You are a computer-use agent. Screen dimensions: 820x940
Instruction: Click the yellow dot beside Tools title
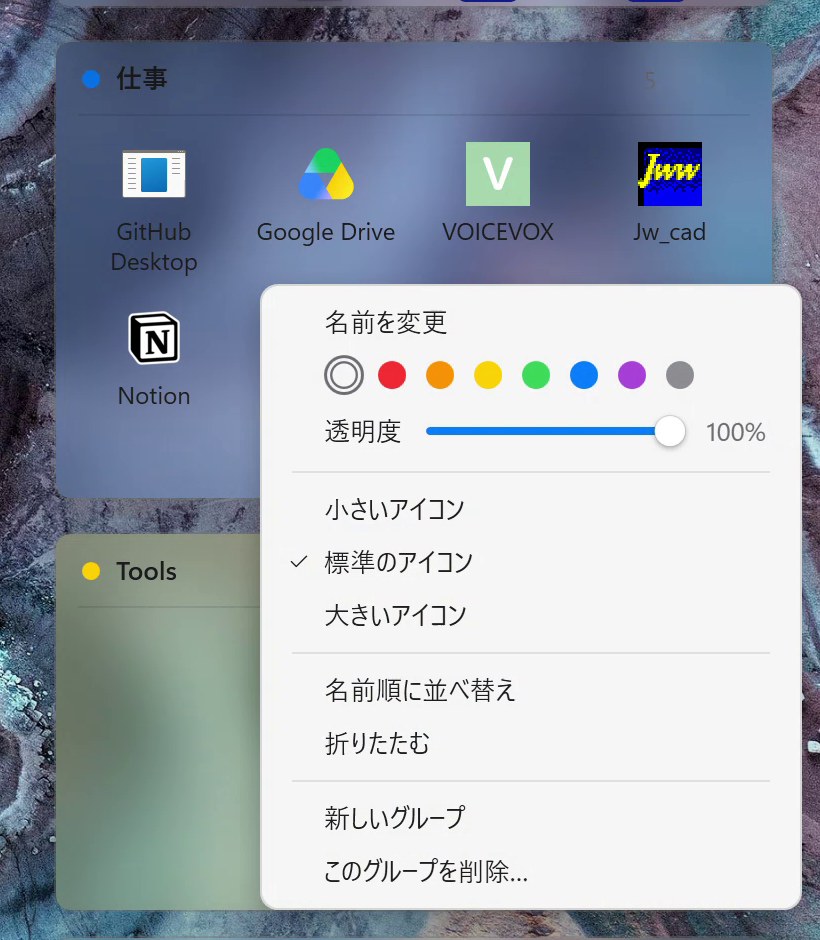coord(91,571)
